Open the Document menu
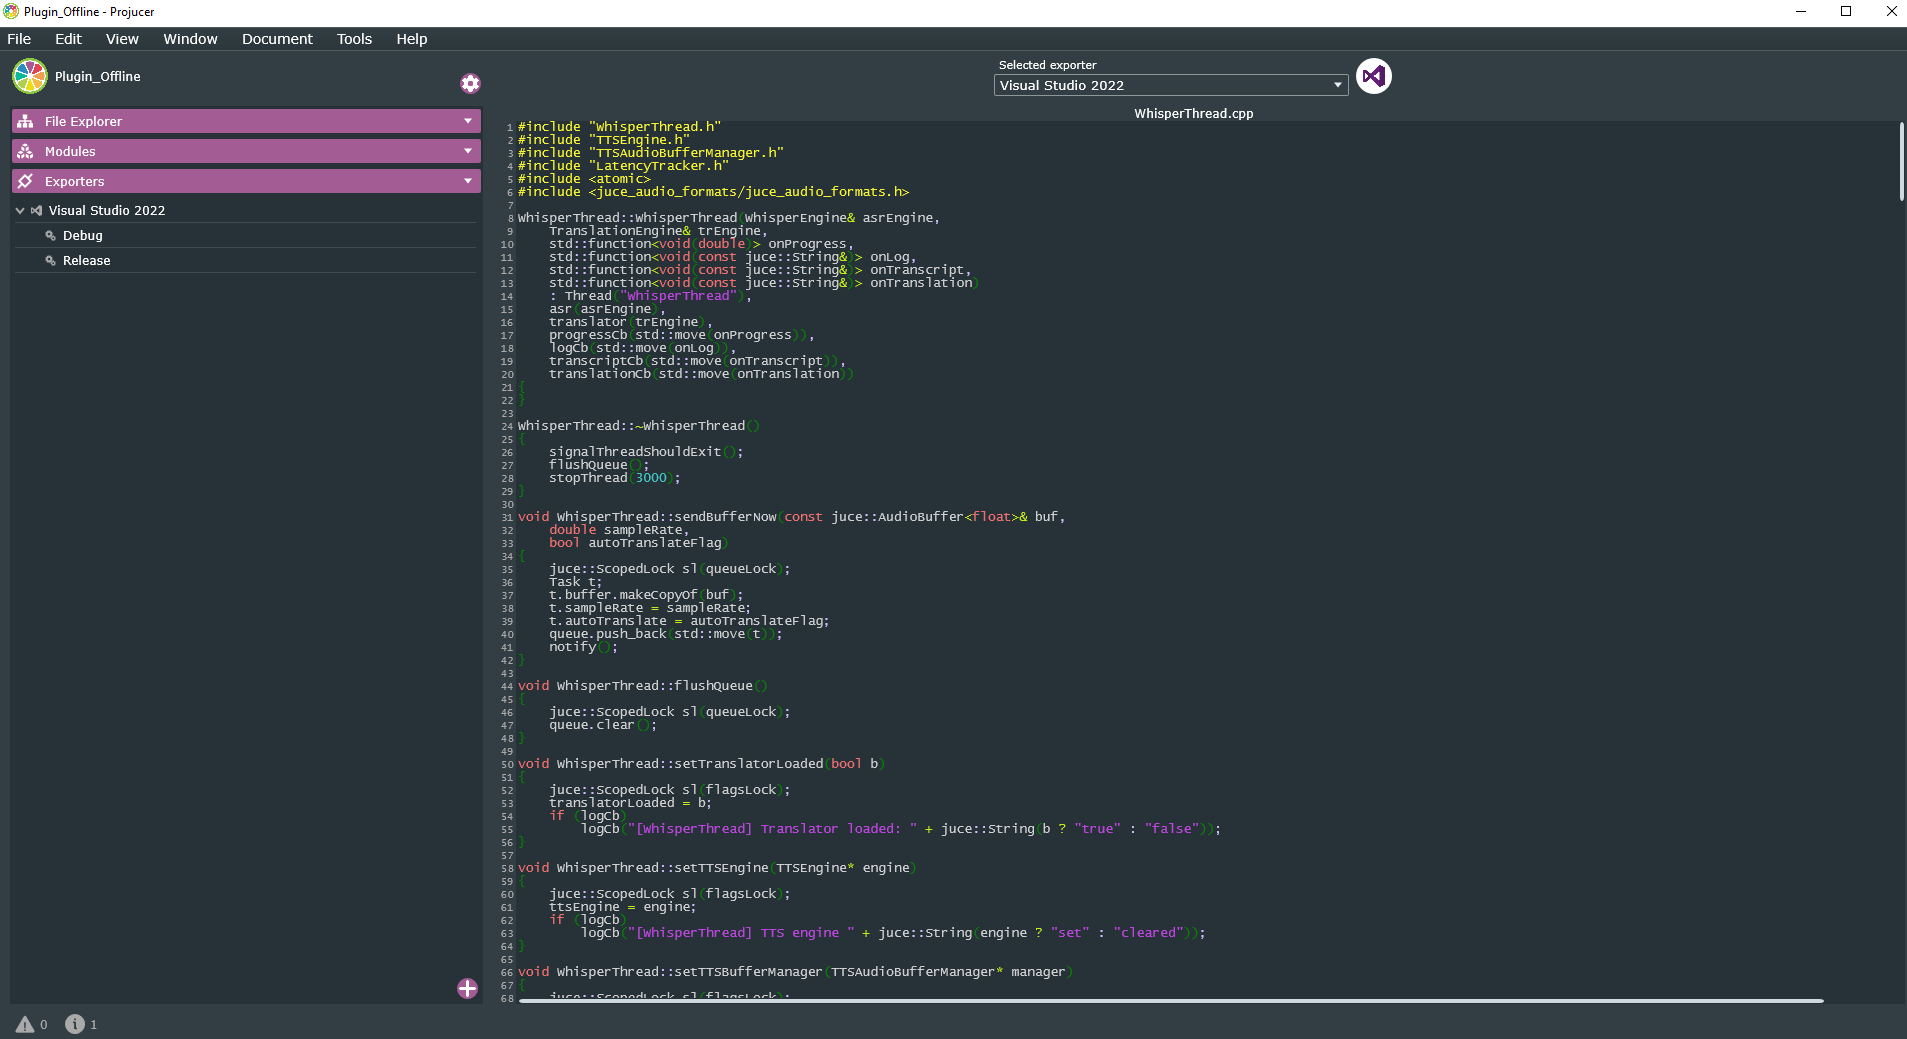Image resolution: width=1907 pixels, height=1039 pixels. [x=277, y=39]
